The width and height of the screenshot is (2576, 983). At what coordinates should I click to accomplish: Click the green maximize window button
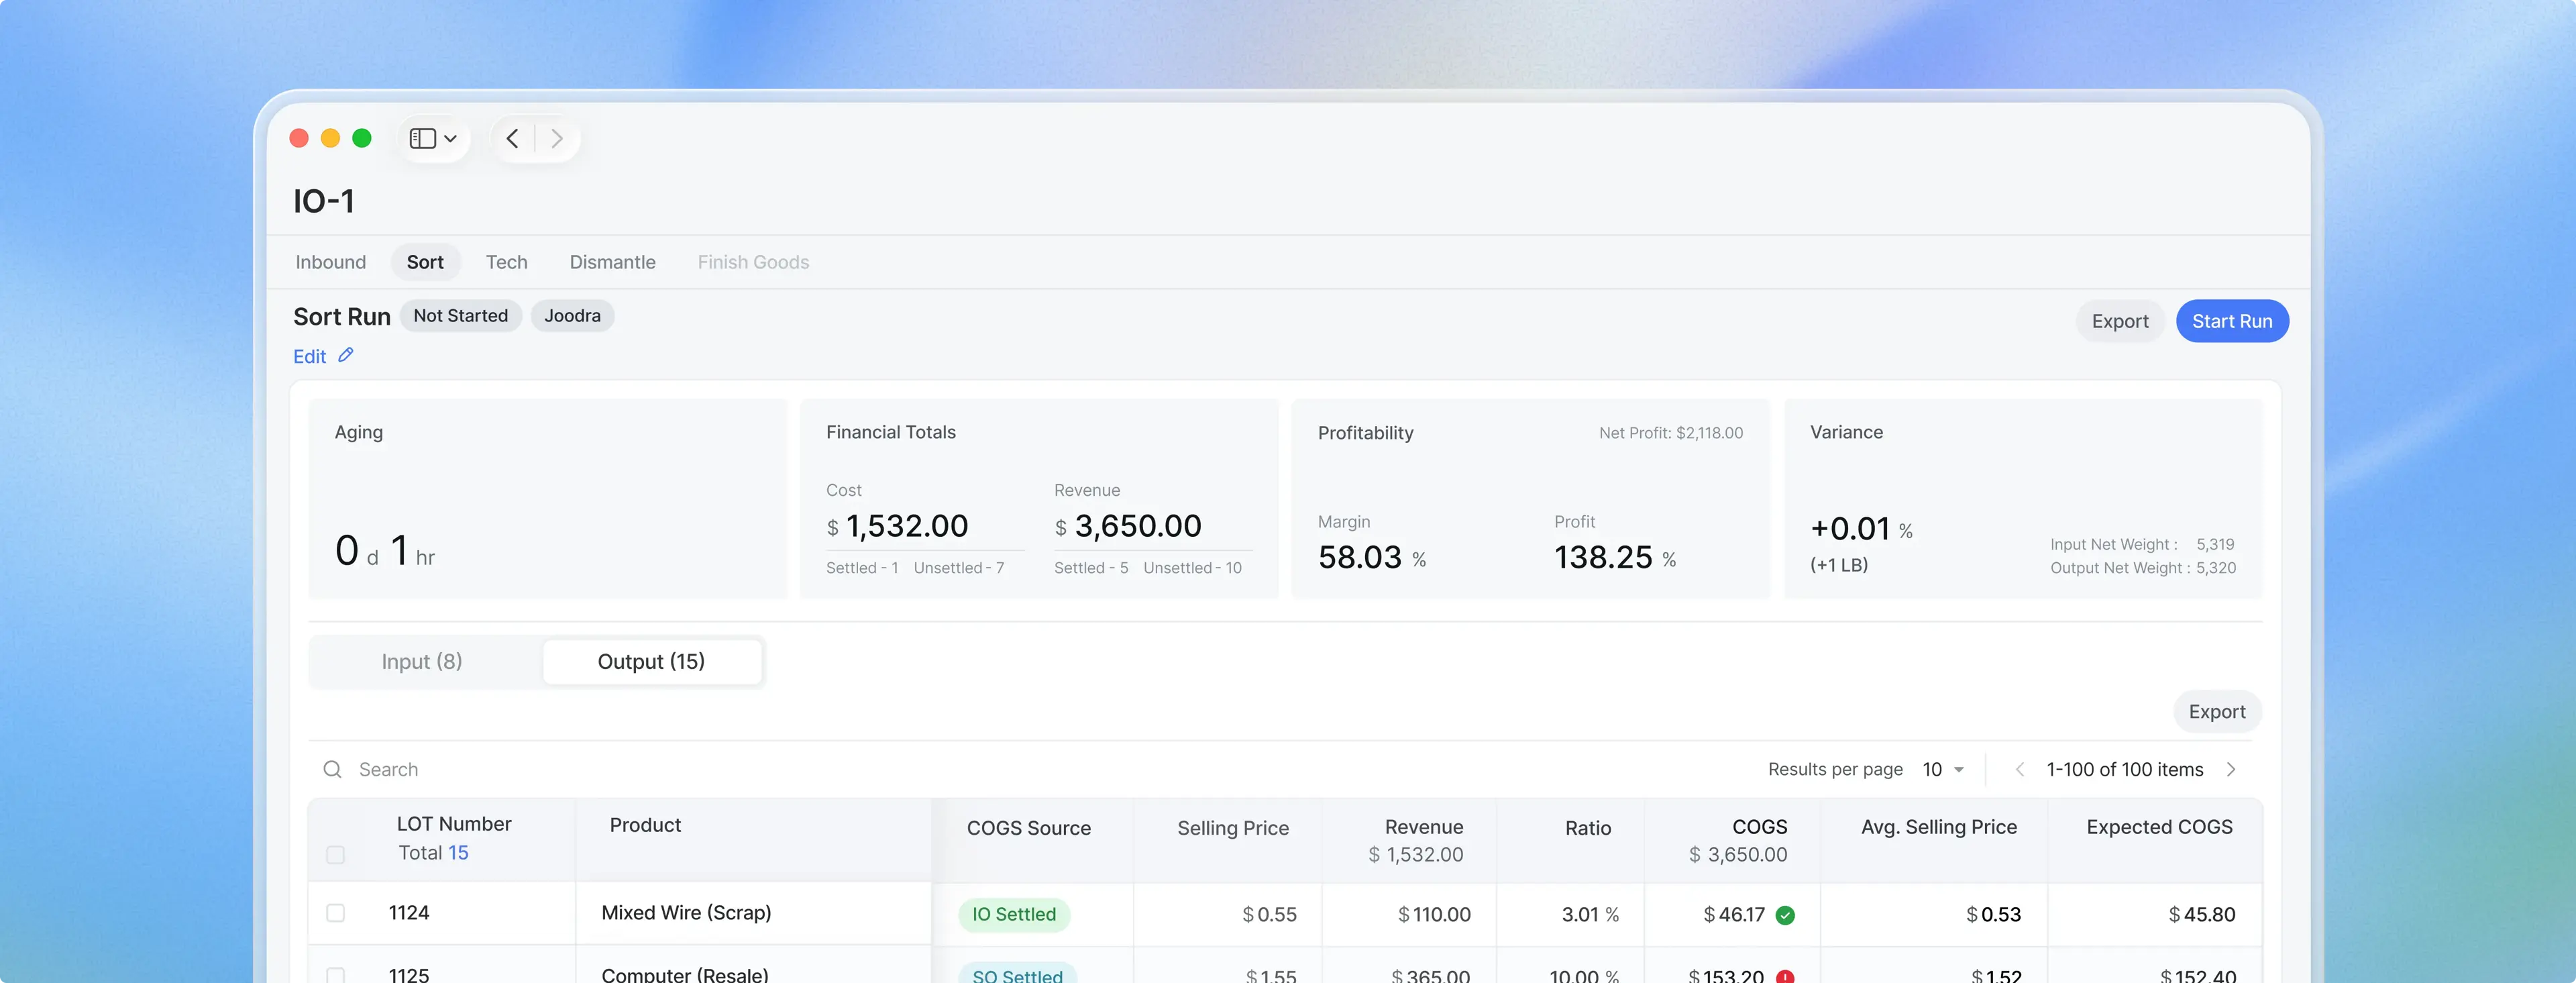coord(362,138)
